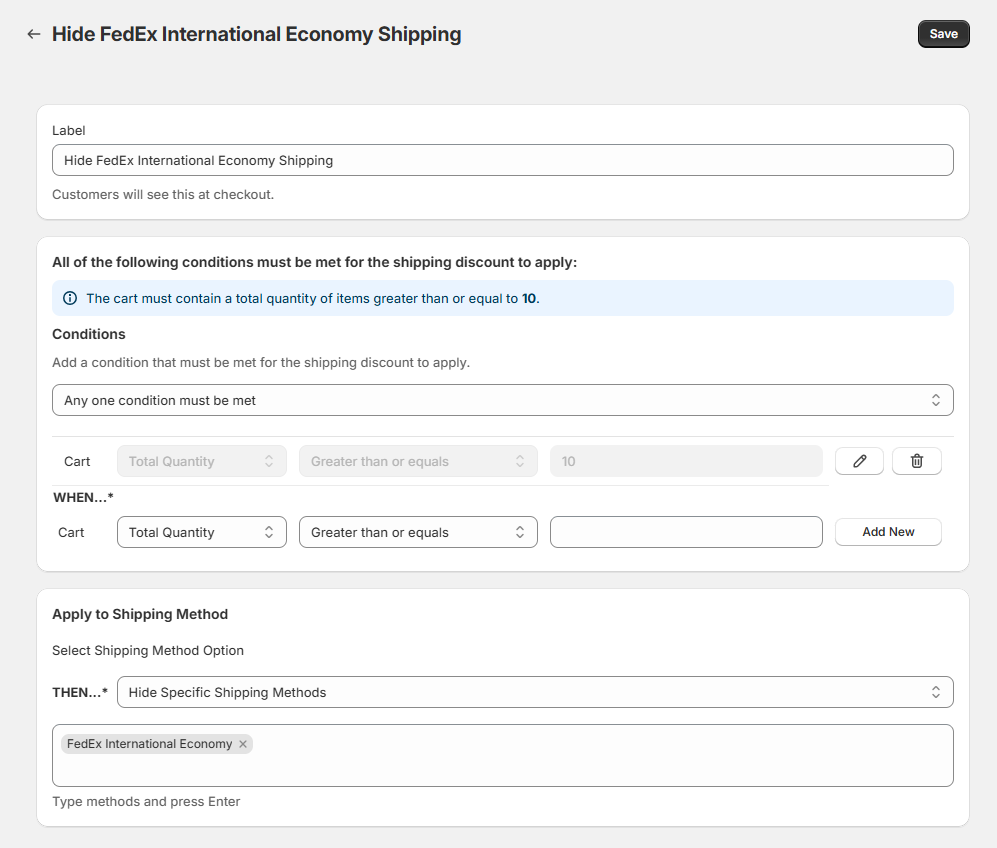Click the Save button
Viewport: 997px width, 848px height.
tap(943, 34)
